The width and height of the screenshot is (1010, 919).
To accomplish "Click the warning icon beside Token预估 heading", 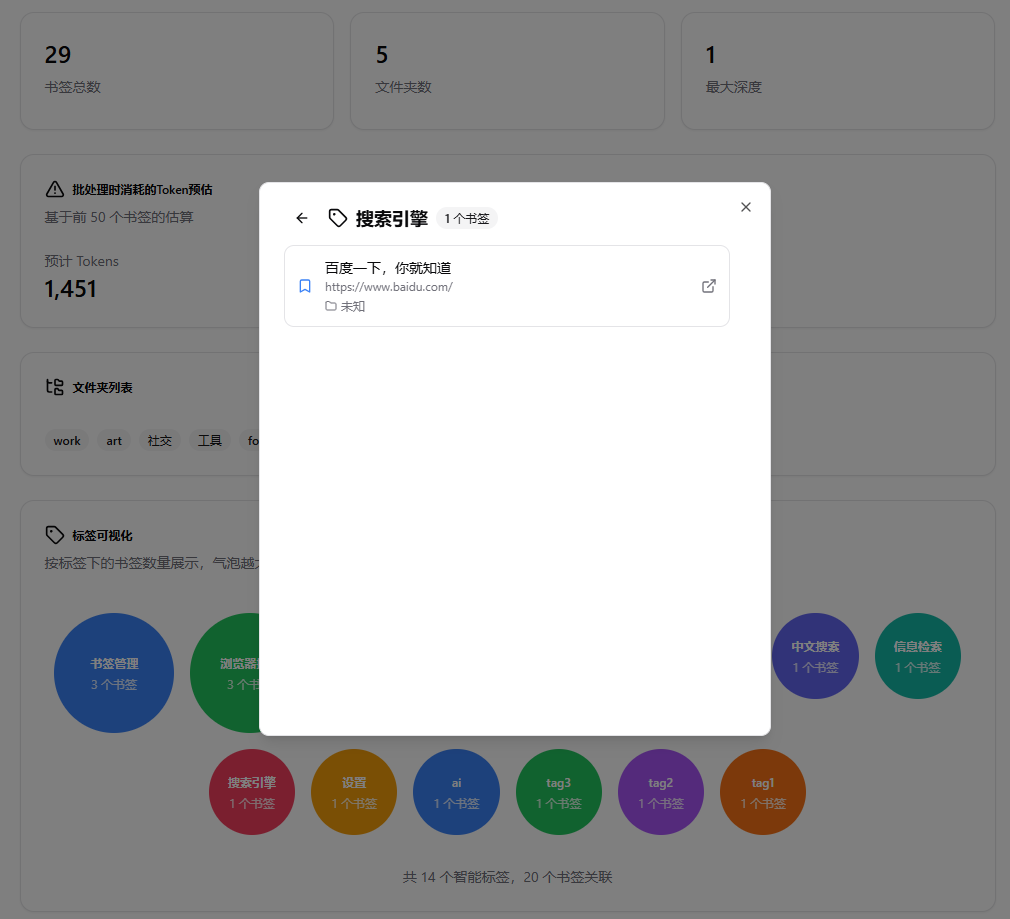I will tap(55, 189).
